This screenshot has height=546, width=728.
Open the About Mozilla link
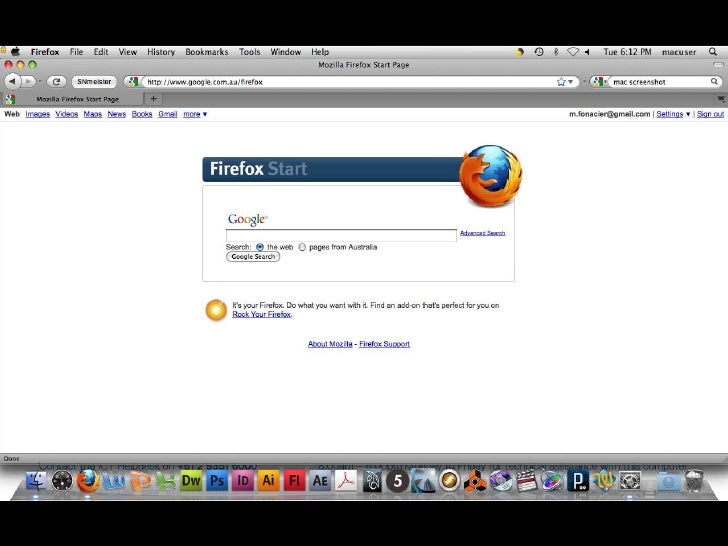pyautogui.click(x=330, y=344)
